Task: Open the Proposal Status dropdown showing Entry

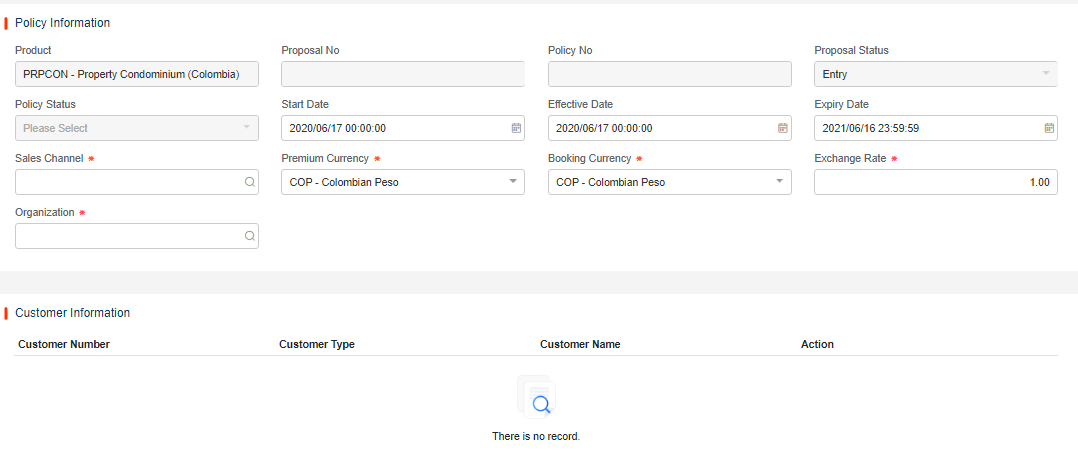Action: pyautogui.click(x=935, y=74)
